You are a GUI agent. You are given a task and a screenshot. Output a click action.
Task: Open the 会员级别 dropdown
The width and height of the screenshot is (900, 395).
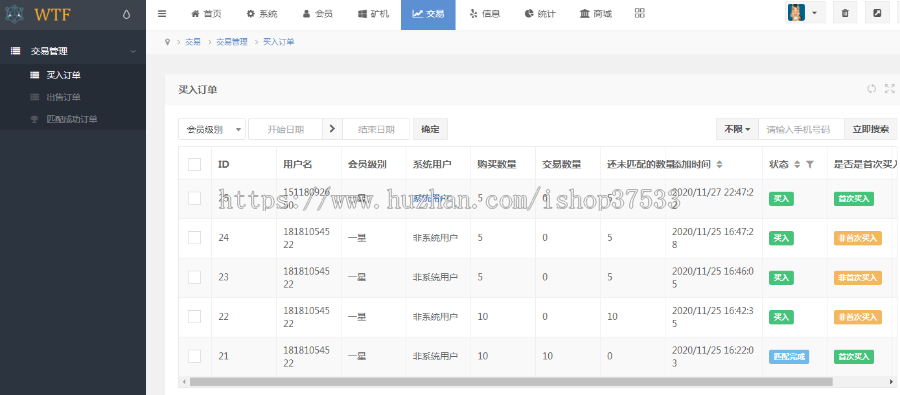coord(212,129)
